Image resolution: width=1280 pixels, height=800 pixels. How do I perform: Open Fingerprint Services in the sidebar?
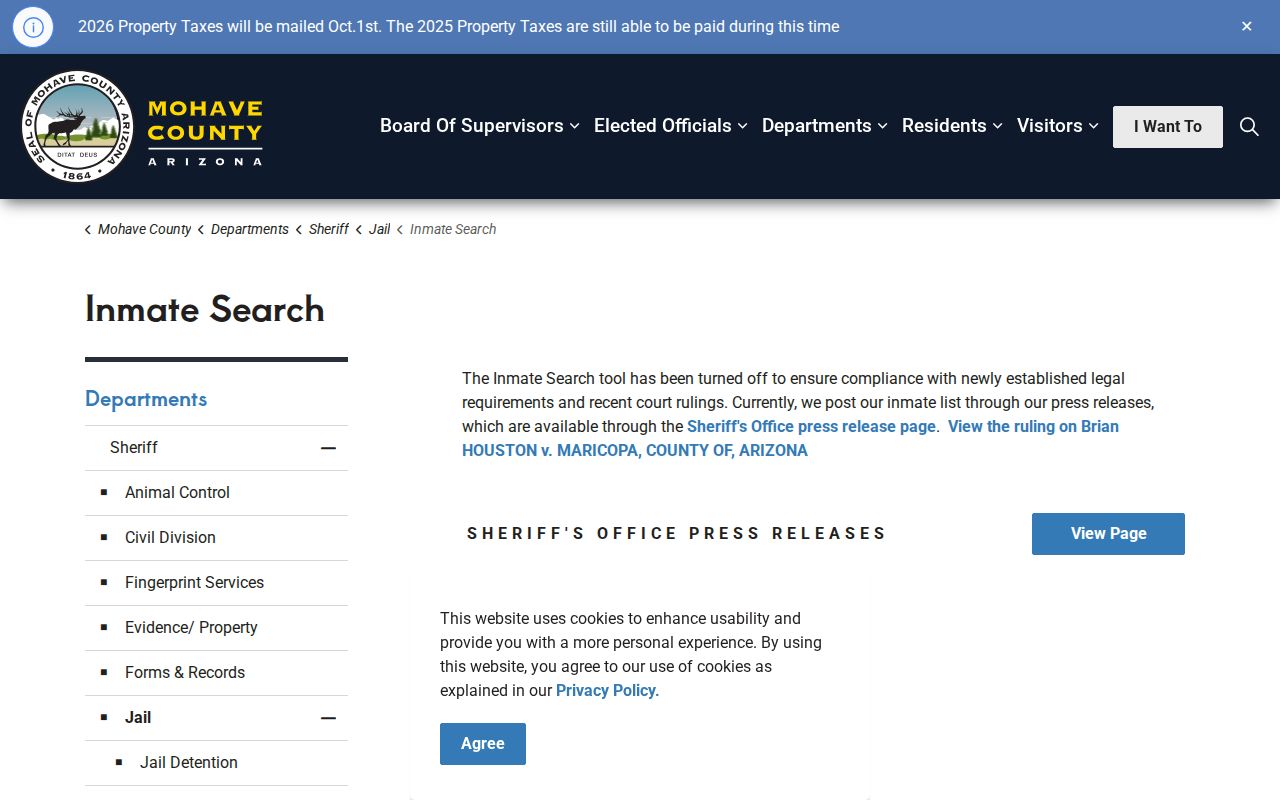pyautogui.click(x=194, y=582)
